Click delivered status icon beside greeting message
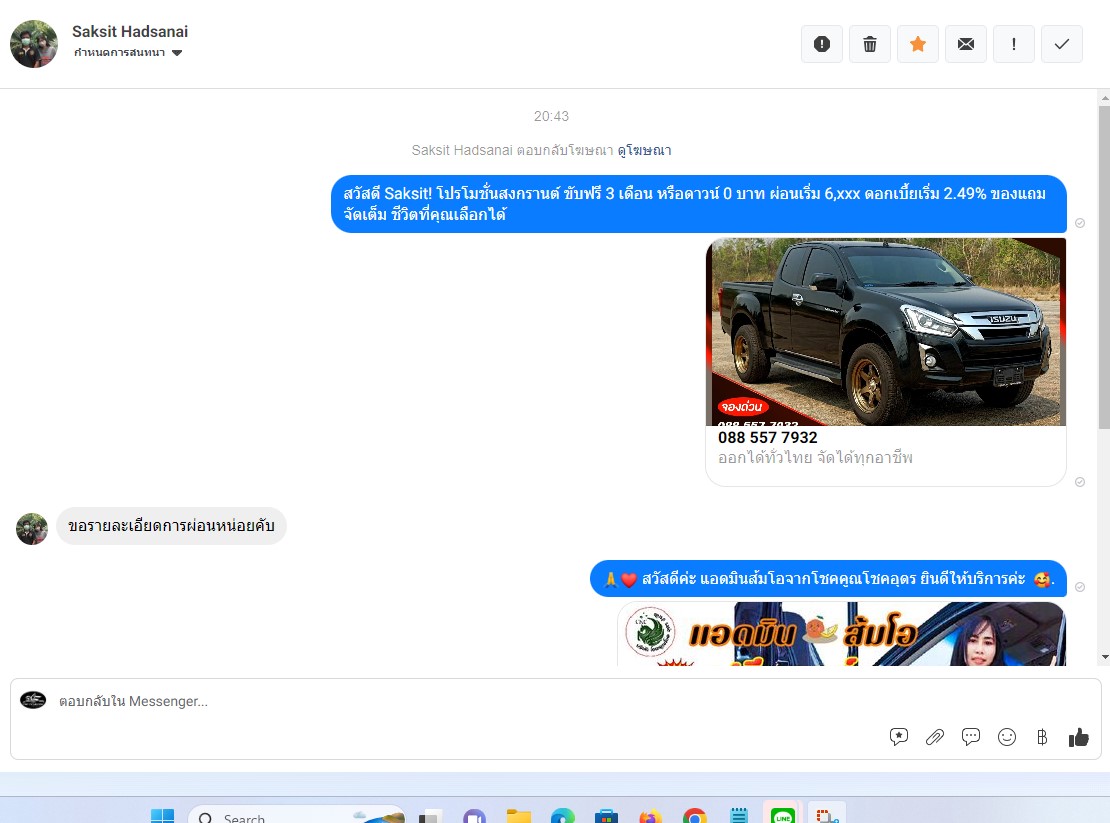Image resolution: width=1110 pixels, height=823 pixels. click(1080, 587)
